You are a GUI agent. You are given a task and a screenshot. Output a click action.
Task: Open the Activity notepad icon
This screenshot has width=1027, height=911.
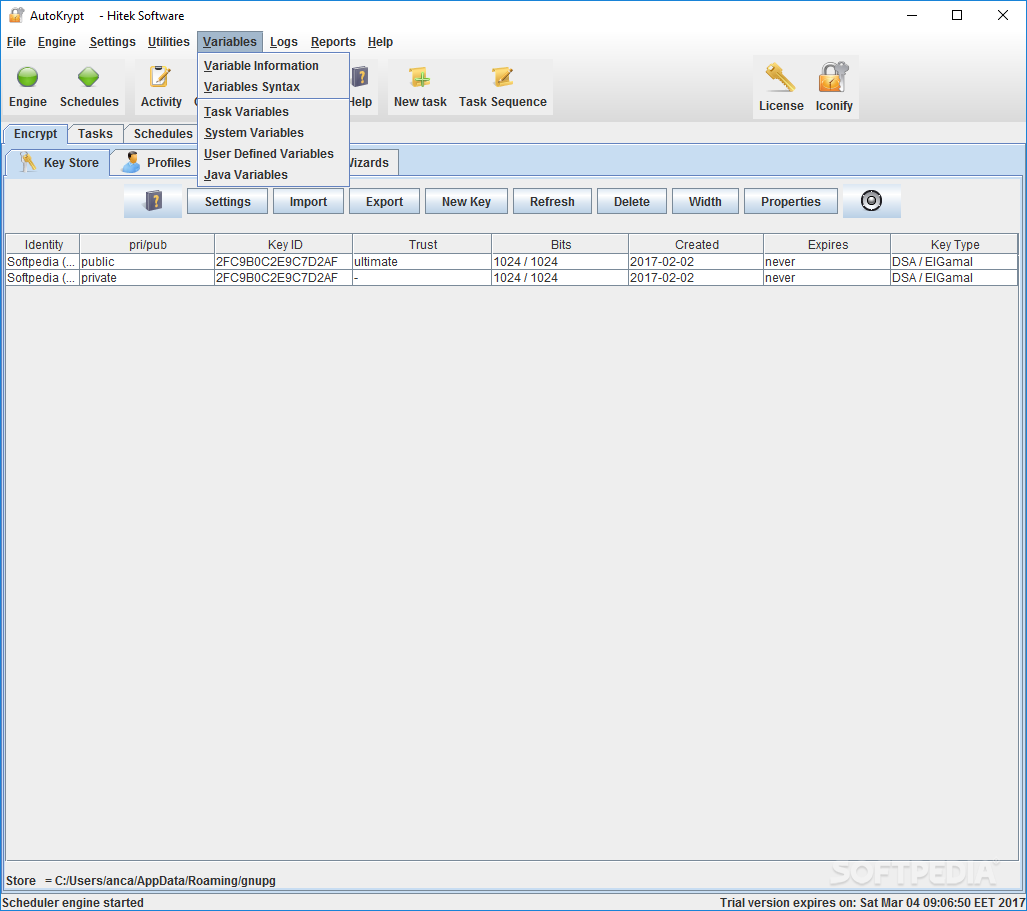click(x=160, y=77)
